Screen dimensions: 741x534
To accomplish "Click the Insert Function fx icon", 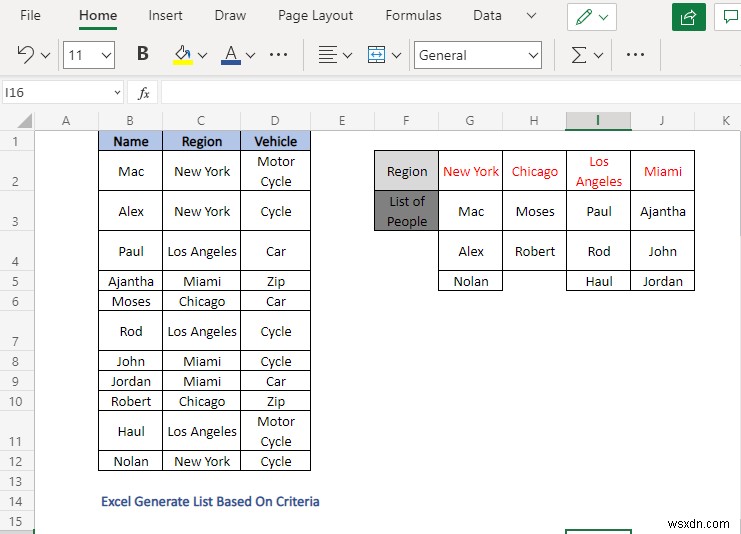I will (x=143, y=93).
